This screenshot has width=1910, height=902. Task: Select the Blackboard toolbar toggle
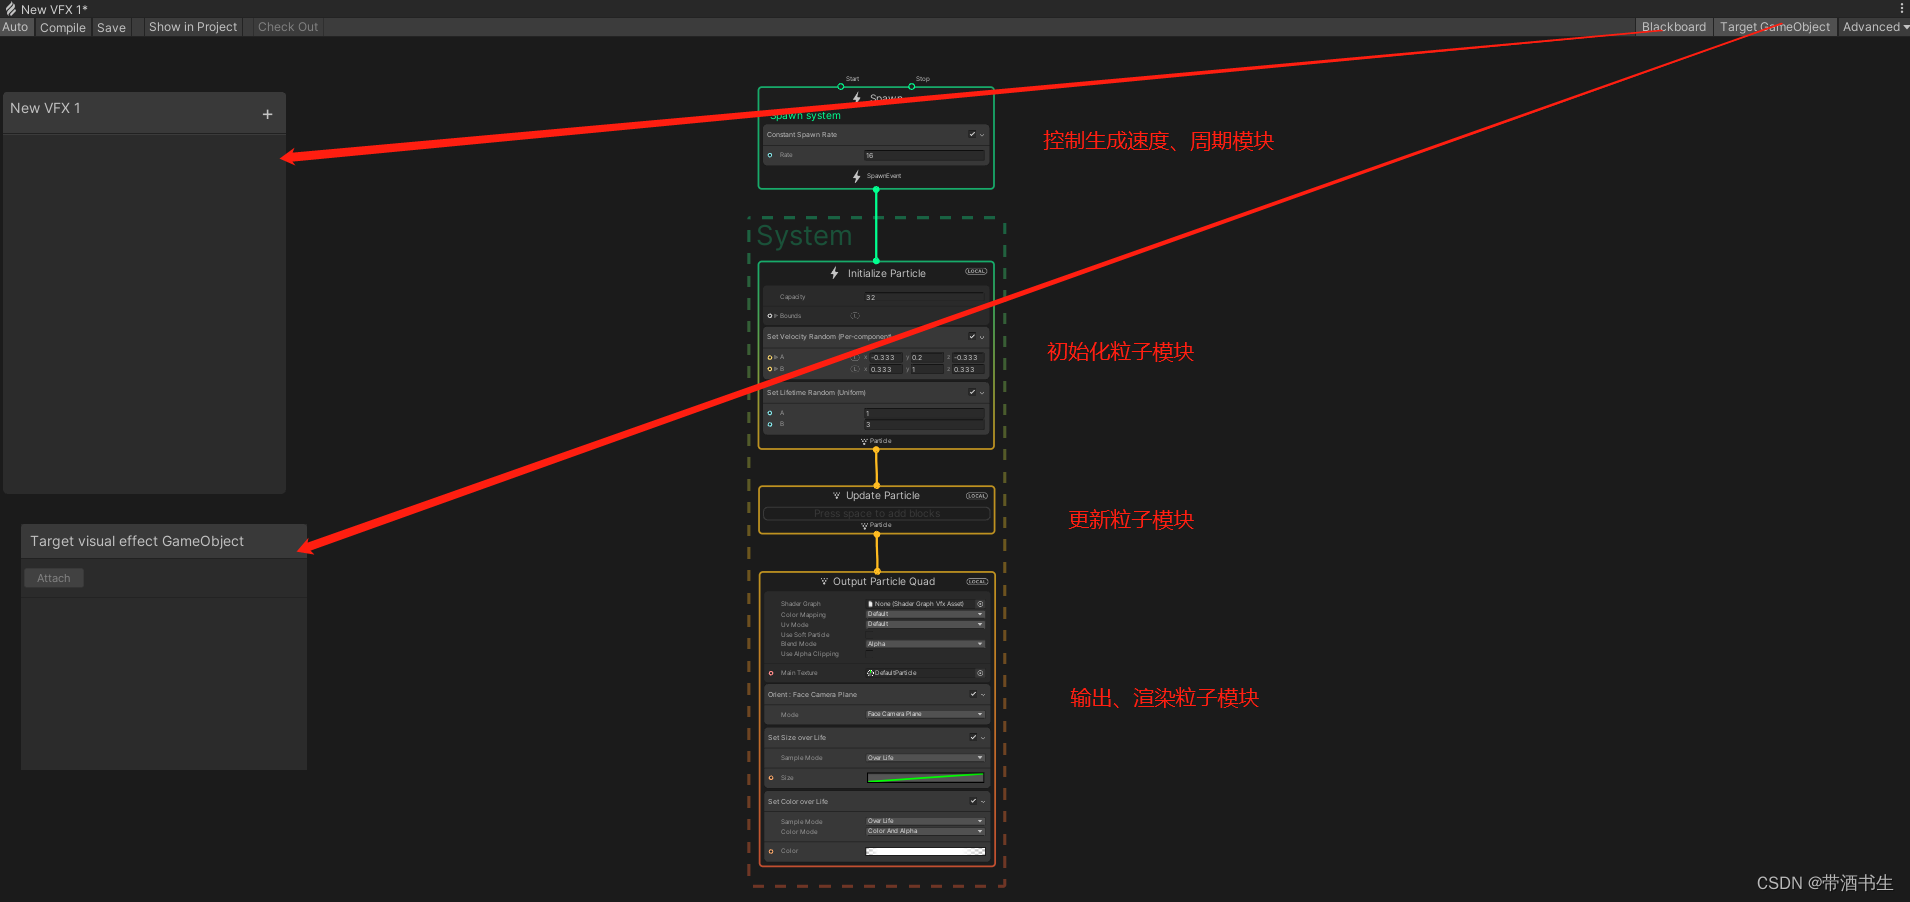(1673, 26)
